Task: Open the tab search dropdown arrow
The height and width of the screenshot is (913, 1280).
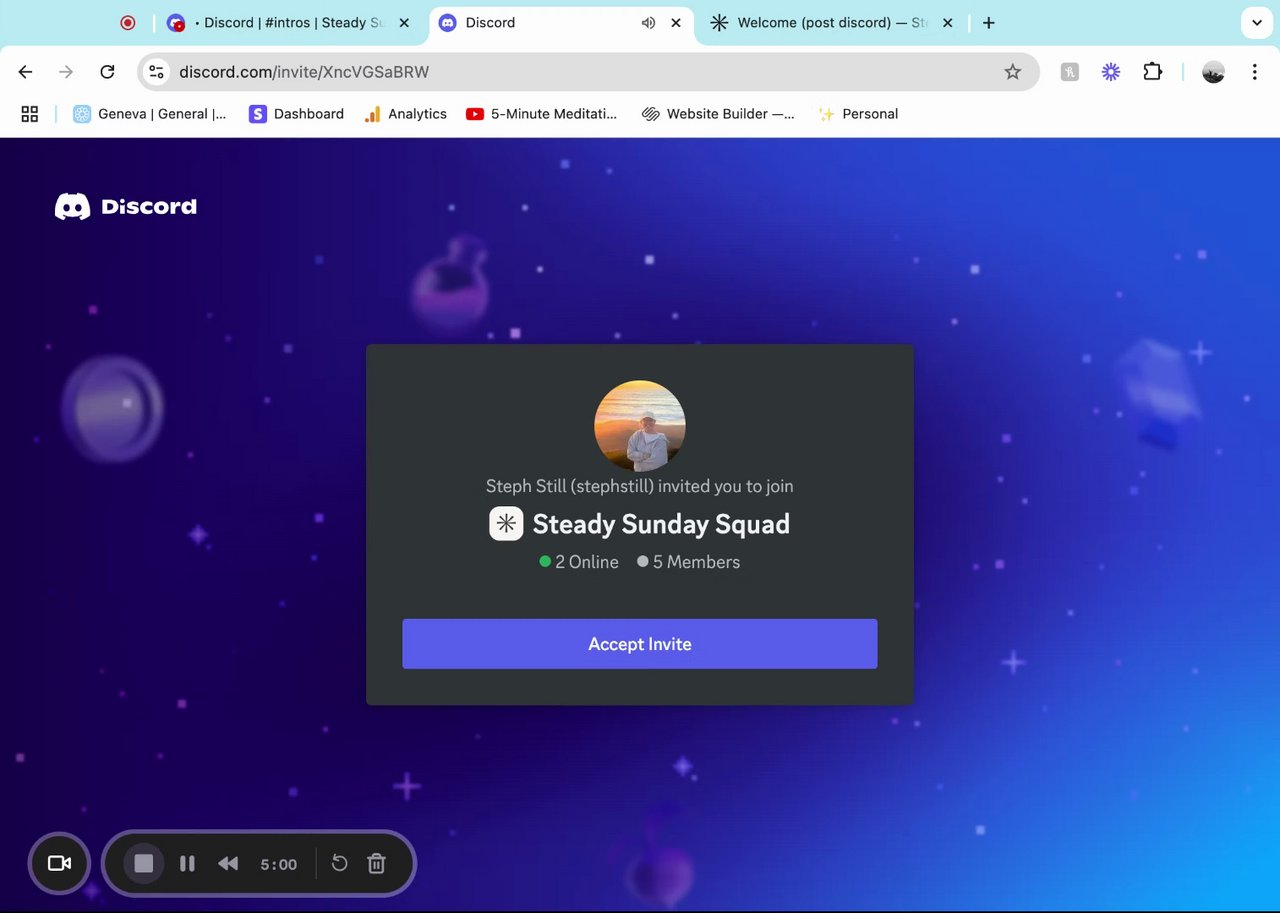Action: [x=1257, y=22]
